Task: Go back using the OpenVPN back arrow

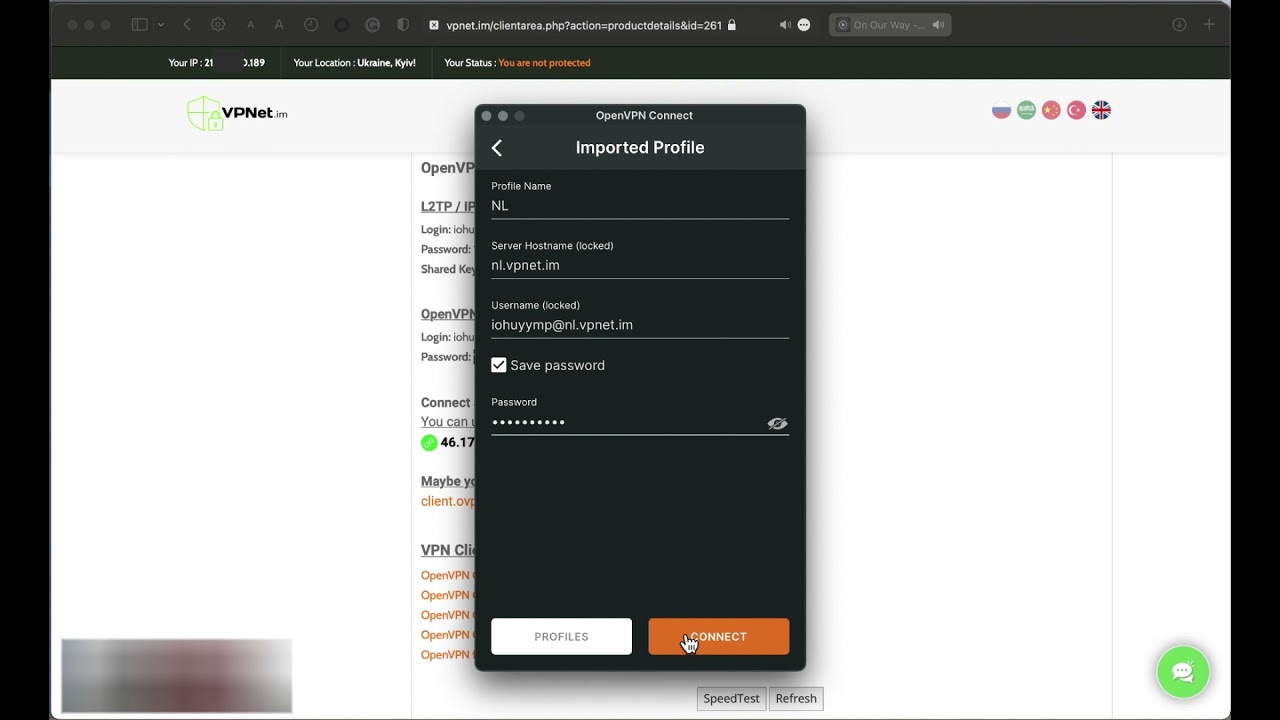Action: point(497,148)
